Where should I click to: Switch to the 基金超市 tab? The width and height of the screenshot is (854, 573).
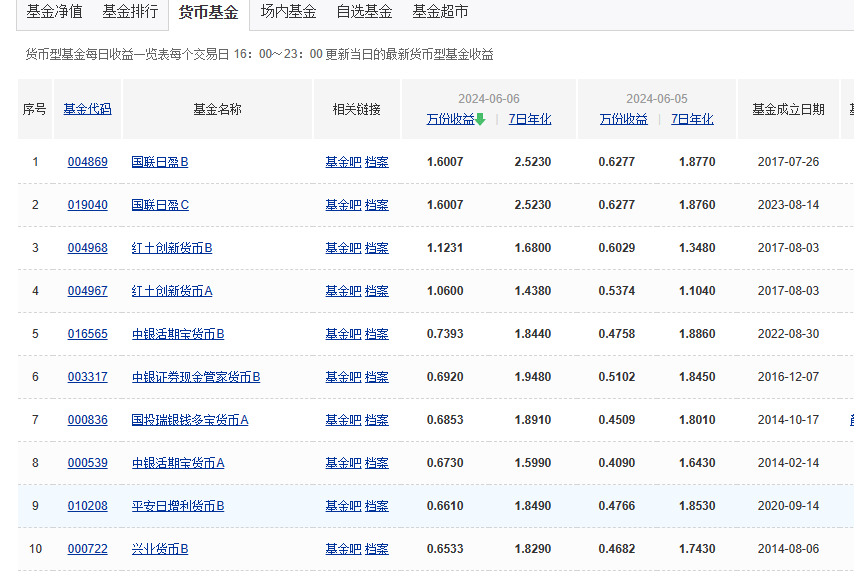point(440,11)
